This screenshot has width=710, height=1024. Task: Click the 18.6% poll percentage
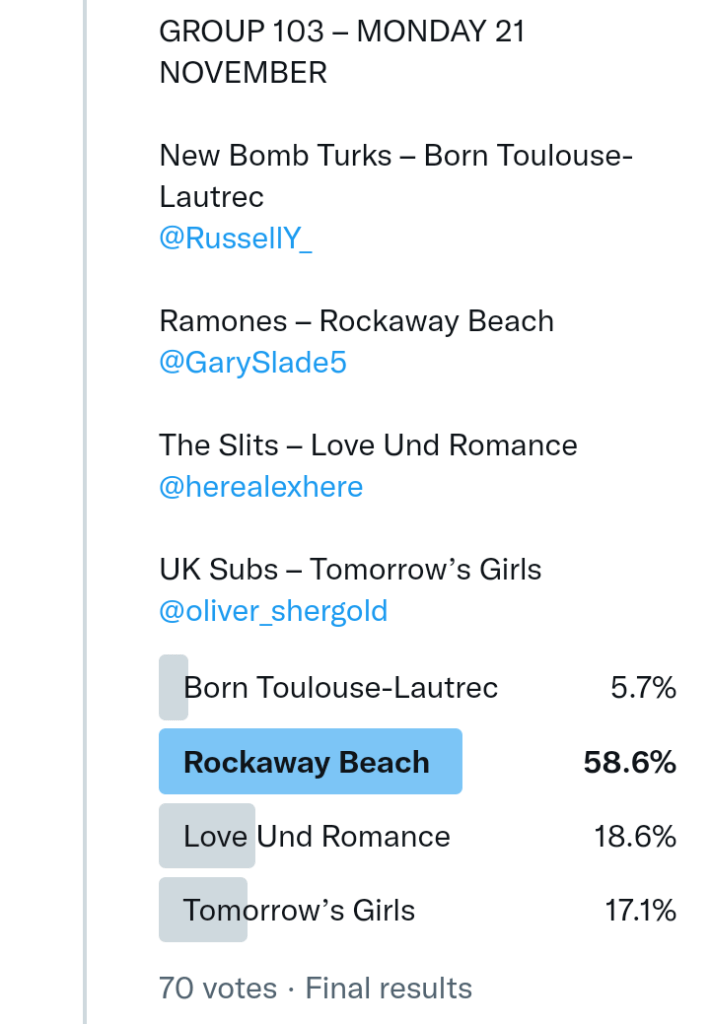click(635, 836)
